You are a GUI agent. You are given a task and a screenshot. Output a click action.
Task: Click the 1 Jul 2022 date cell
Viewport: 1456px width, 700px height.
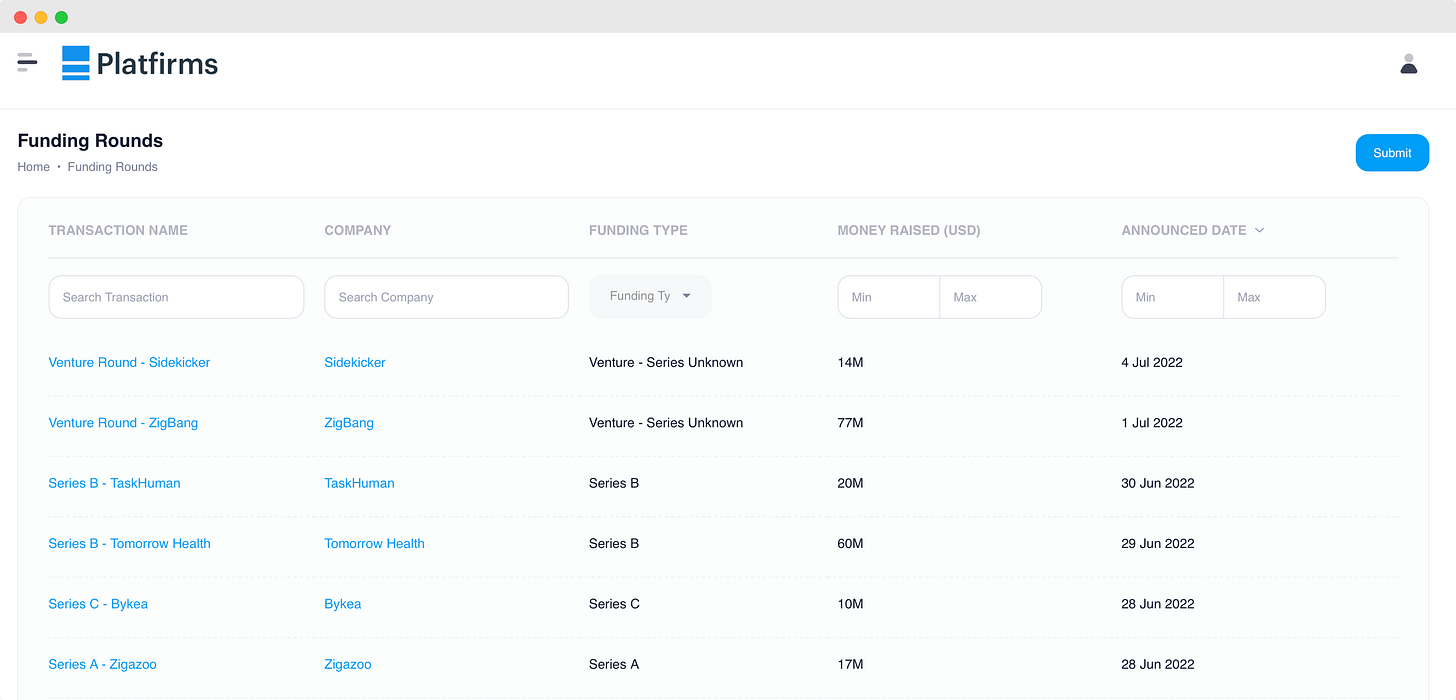1152,423
